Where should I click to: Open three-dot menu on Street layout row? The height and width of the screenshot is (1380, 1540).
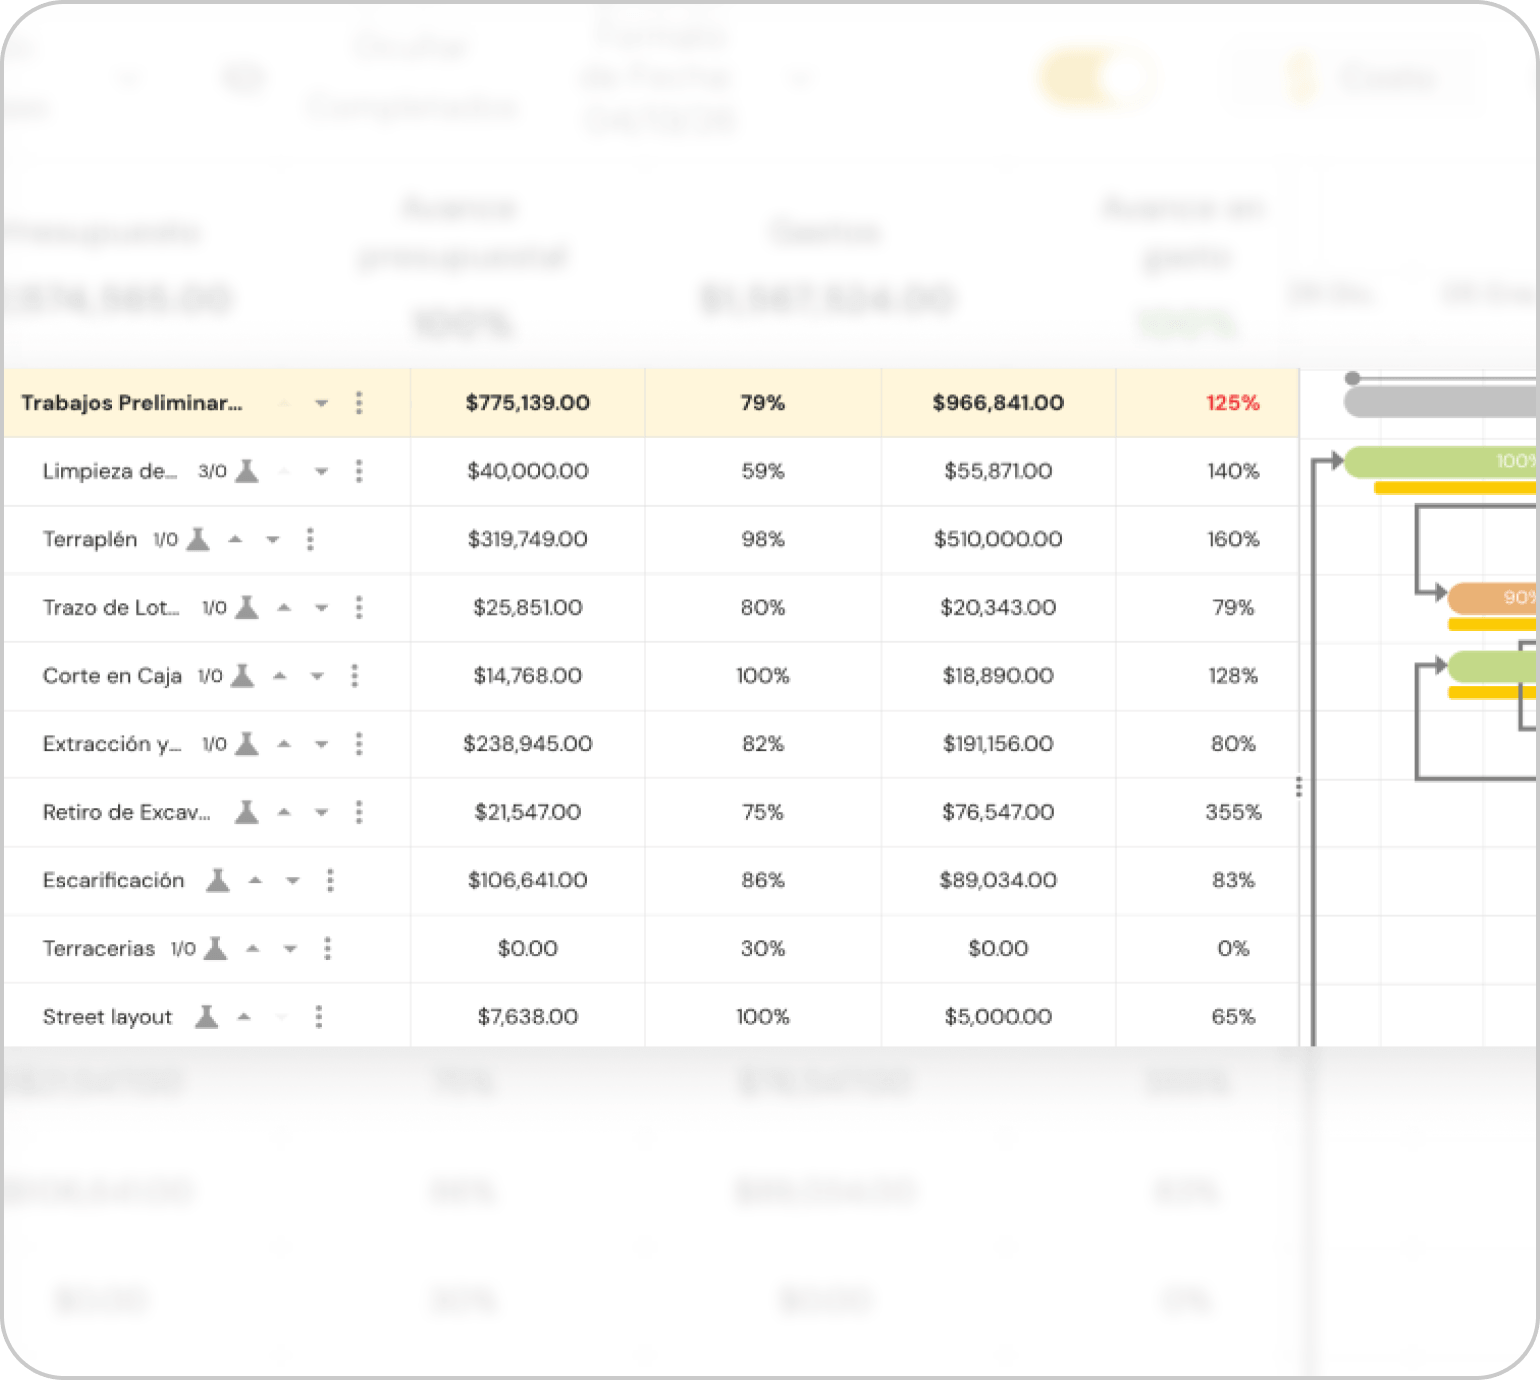[319, 1017]
